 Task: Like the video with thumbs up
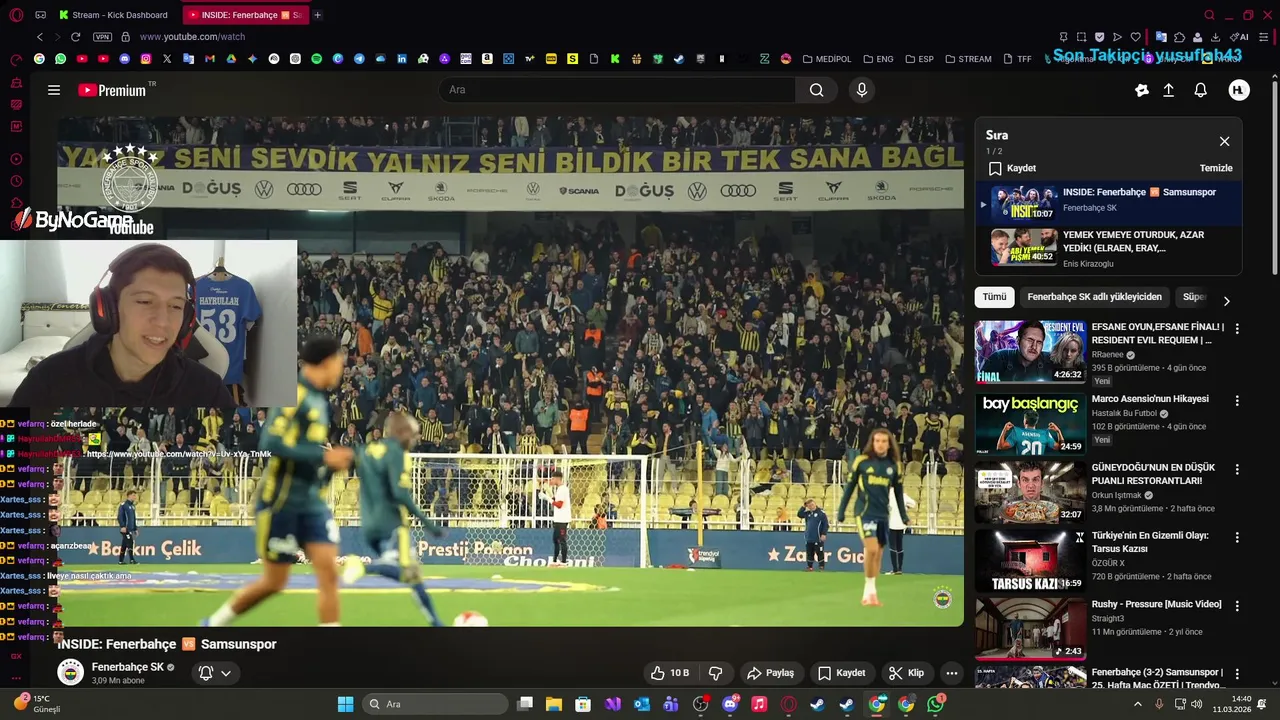[x=669, y=673]
